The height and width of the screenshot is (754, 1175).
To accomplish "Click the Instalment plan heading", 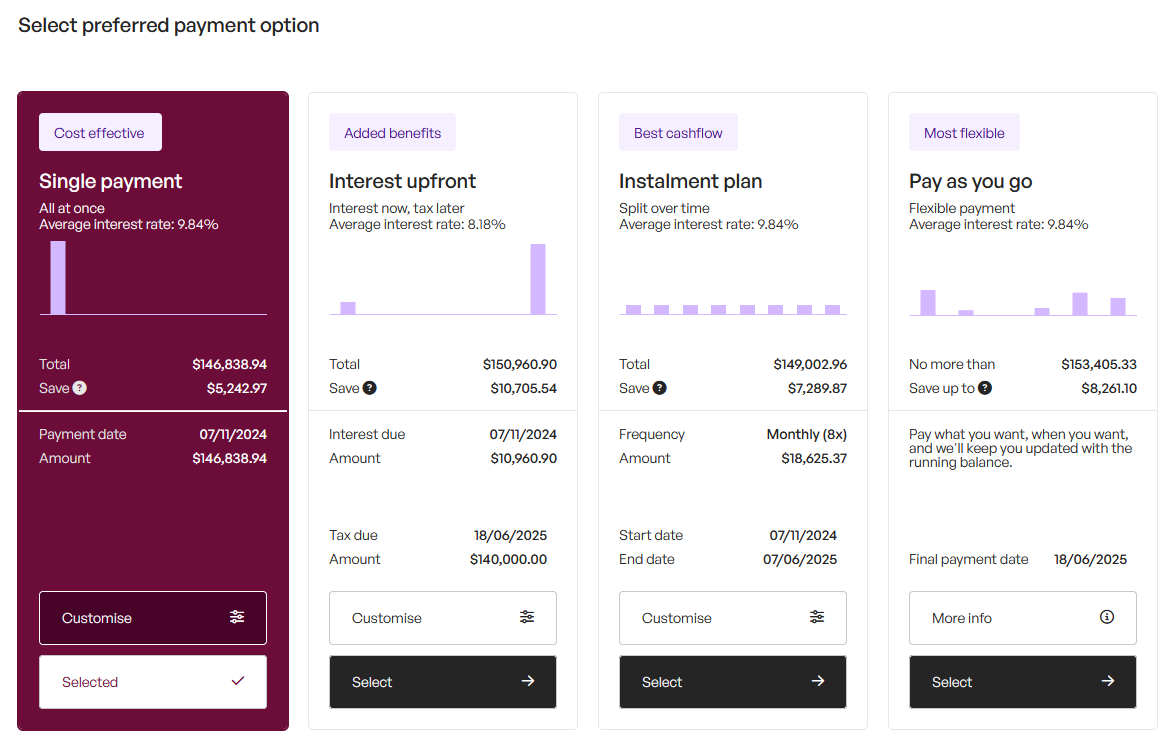I will pos(690,181).
